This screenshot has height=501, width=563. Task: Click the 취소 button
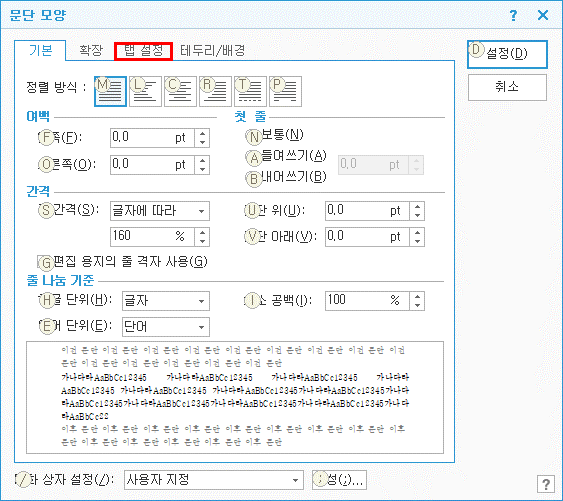[507, 87]
